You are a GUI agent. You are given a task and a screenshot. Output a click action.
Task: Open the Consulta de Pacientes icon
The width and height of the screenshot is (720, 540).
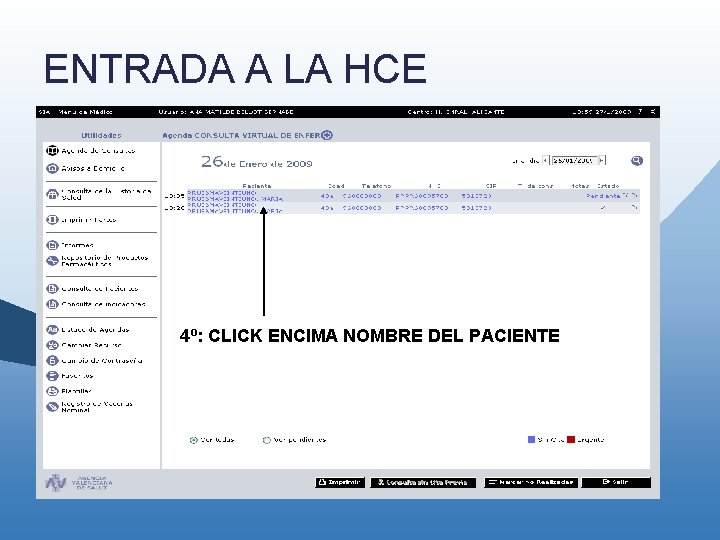click(x=52, y=289)
